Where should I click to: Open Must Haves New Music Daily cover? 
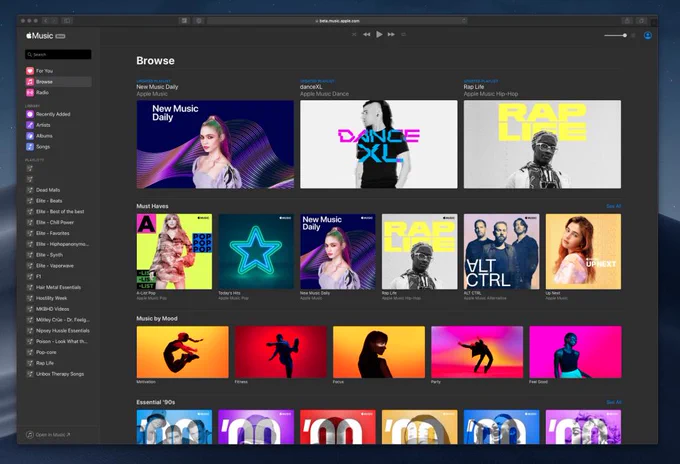[338, 252]
